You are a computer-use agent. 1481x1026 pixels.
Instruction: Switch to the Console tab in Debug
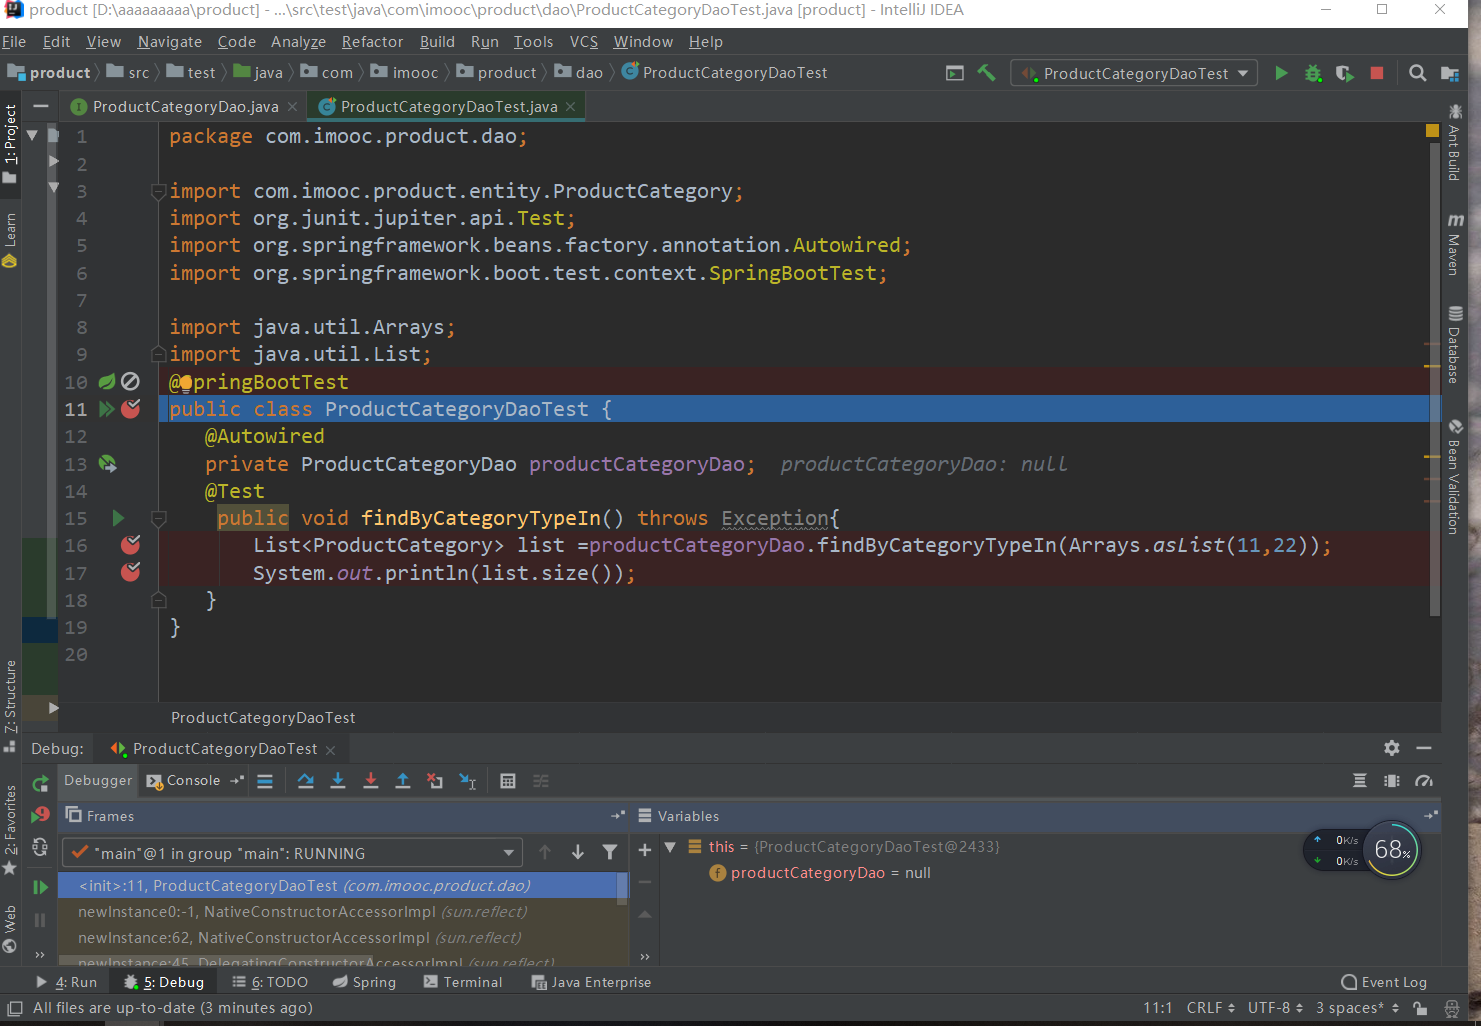193,781
